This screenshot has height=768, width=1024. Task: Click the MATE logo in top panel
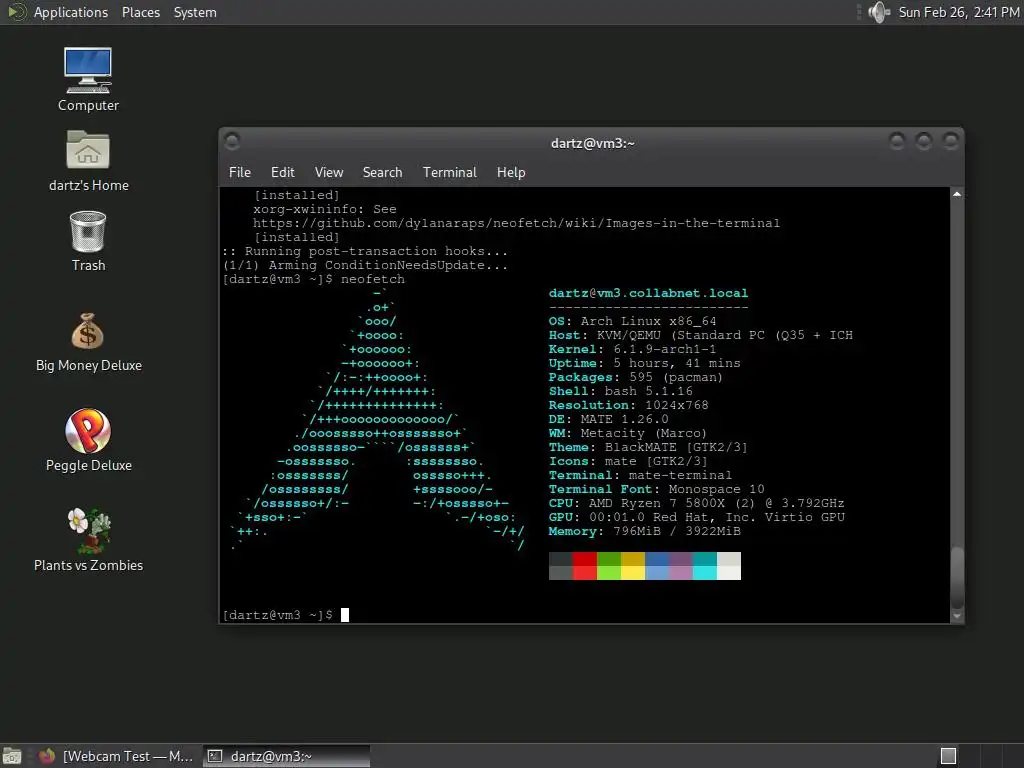pyautogui.click(x=17, y=12)
